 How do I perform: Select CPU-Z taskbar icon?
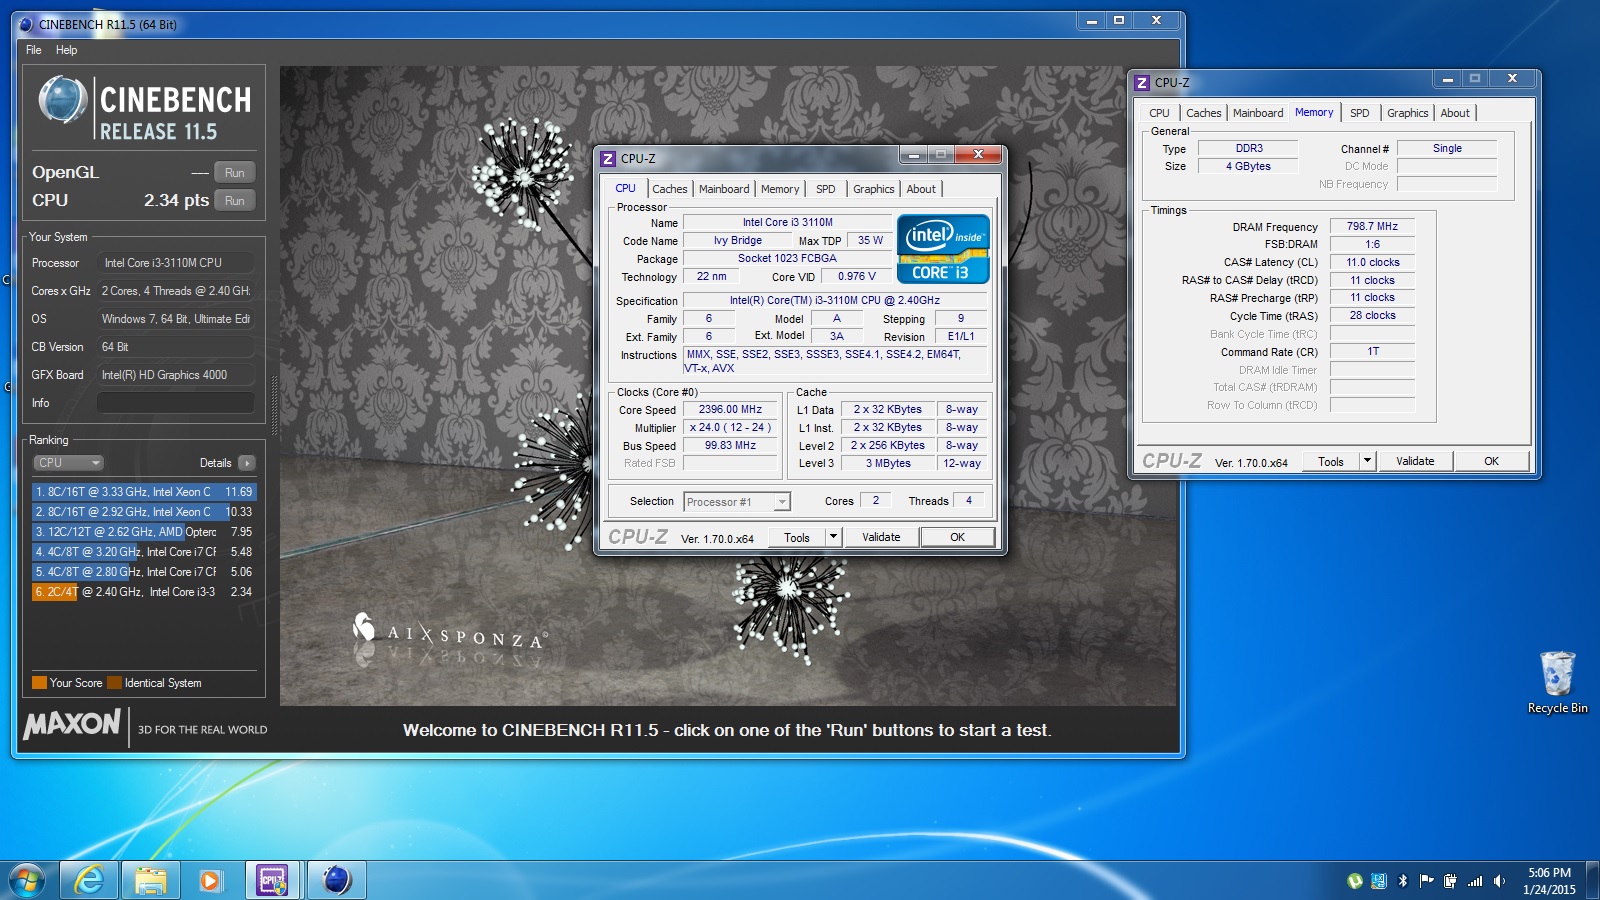coord(272,880)
